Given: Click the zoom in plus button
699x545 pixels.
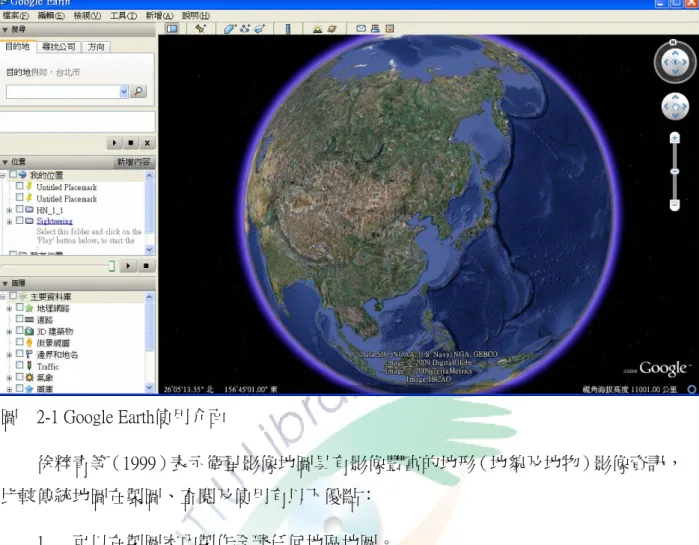Looking at the screenshot, I should click(x=675, y=138).
